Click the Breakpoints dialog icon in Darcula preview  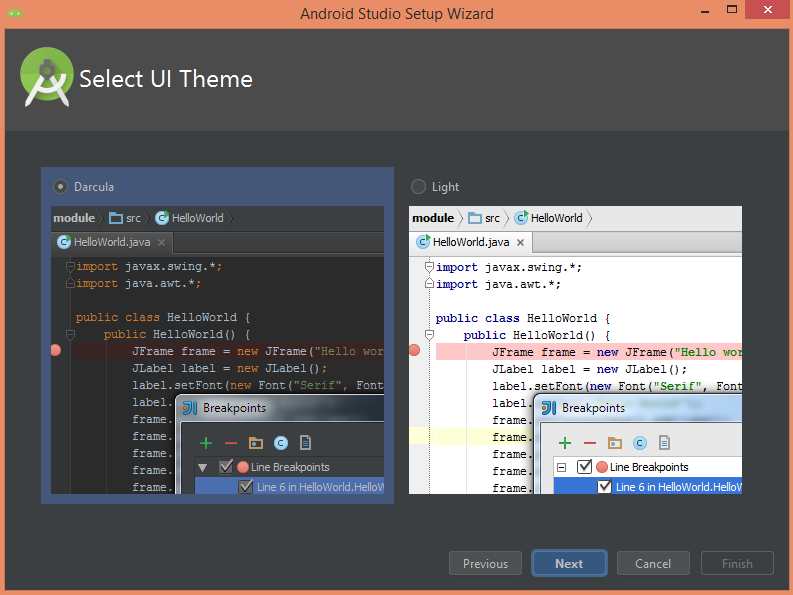(190, 408)
